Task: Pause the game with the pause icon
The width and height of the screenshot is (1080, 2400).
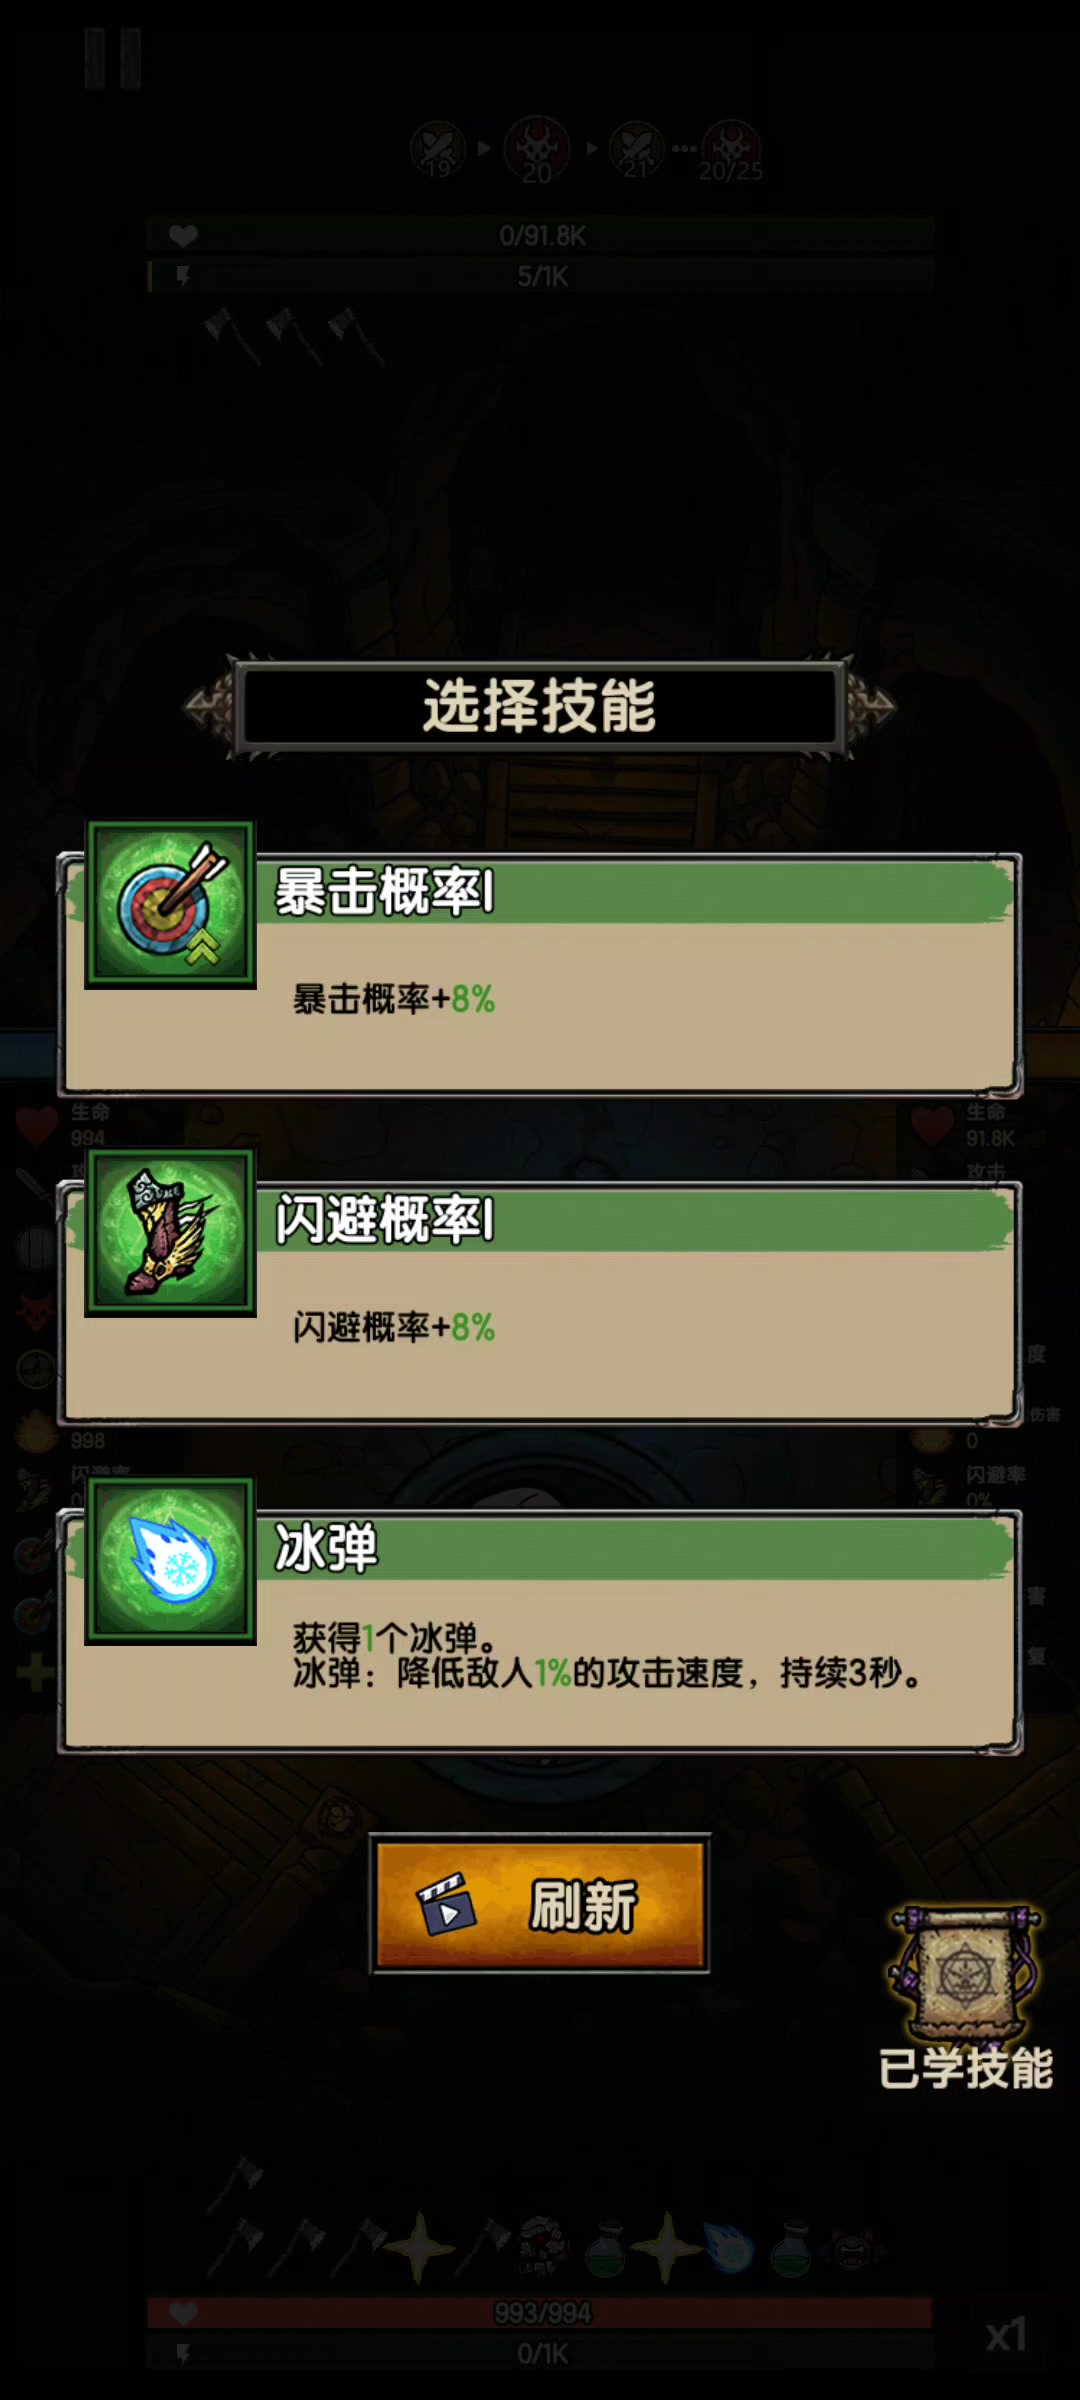Action: click(113, 59)
